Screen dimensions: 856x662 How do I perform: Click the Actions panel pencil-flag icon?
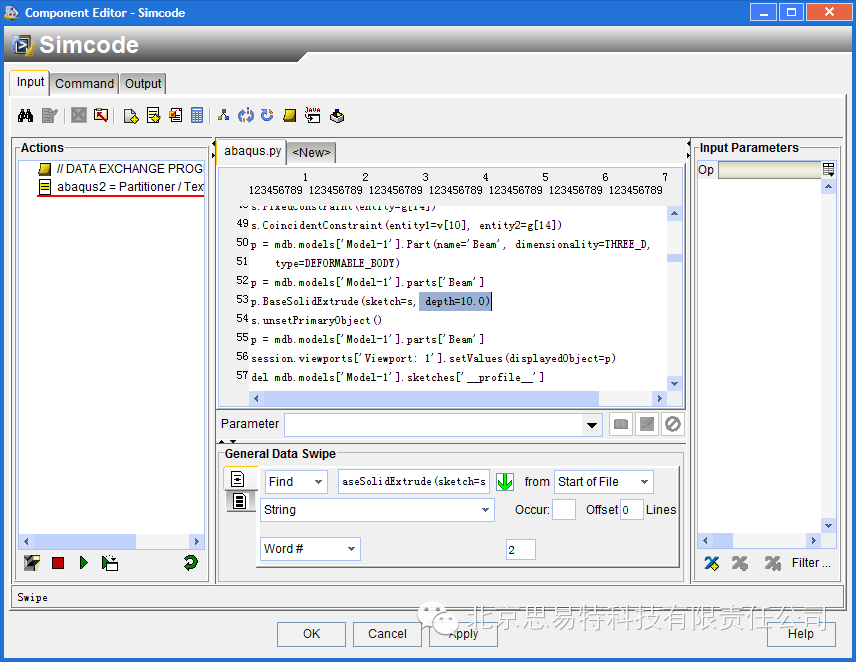[32, 563]
